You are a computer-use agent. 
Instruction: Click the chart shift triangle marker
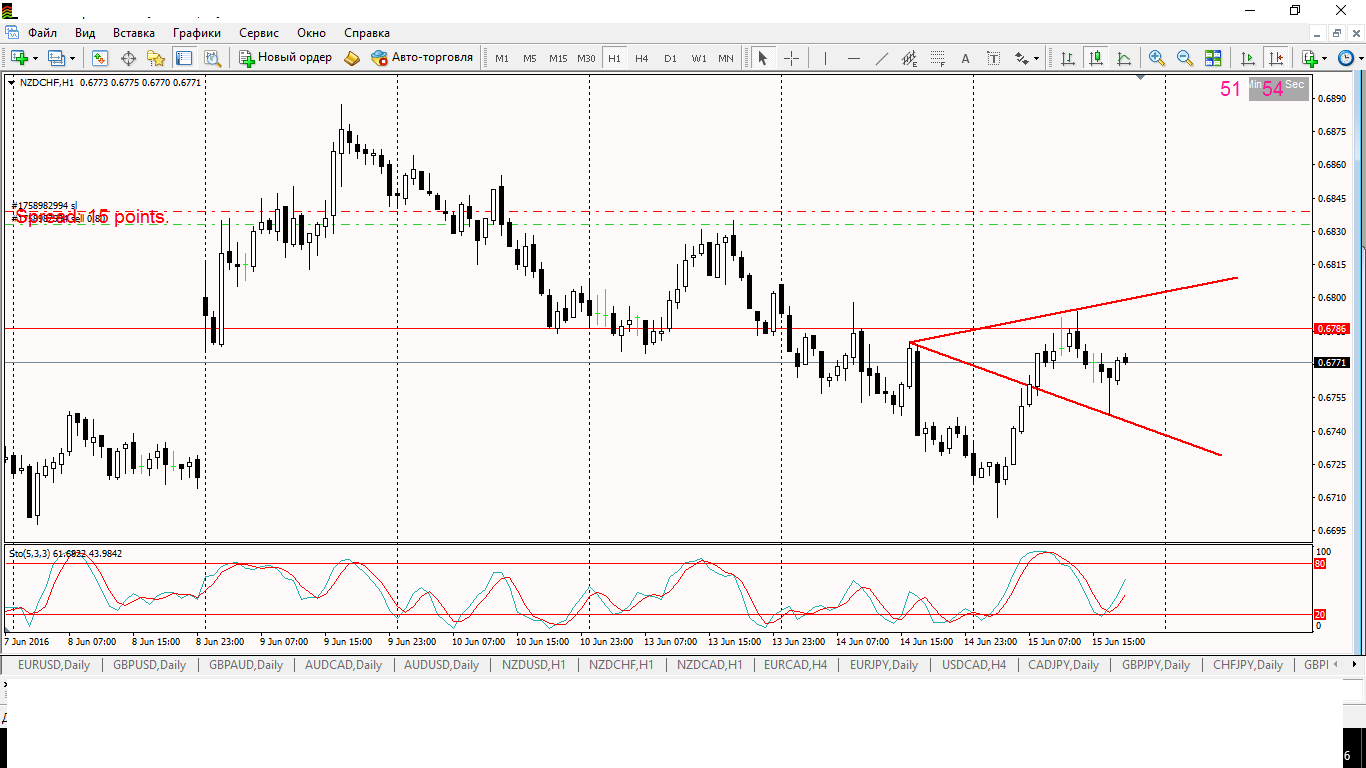(x=1141, y=77)
